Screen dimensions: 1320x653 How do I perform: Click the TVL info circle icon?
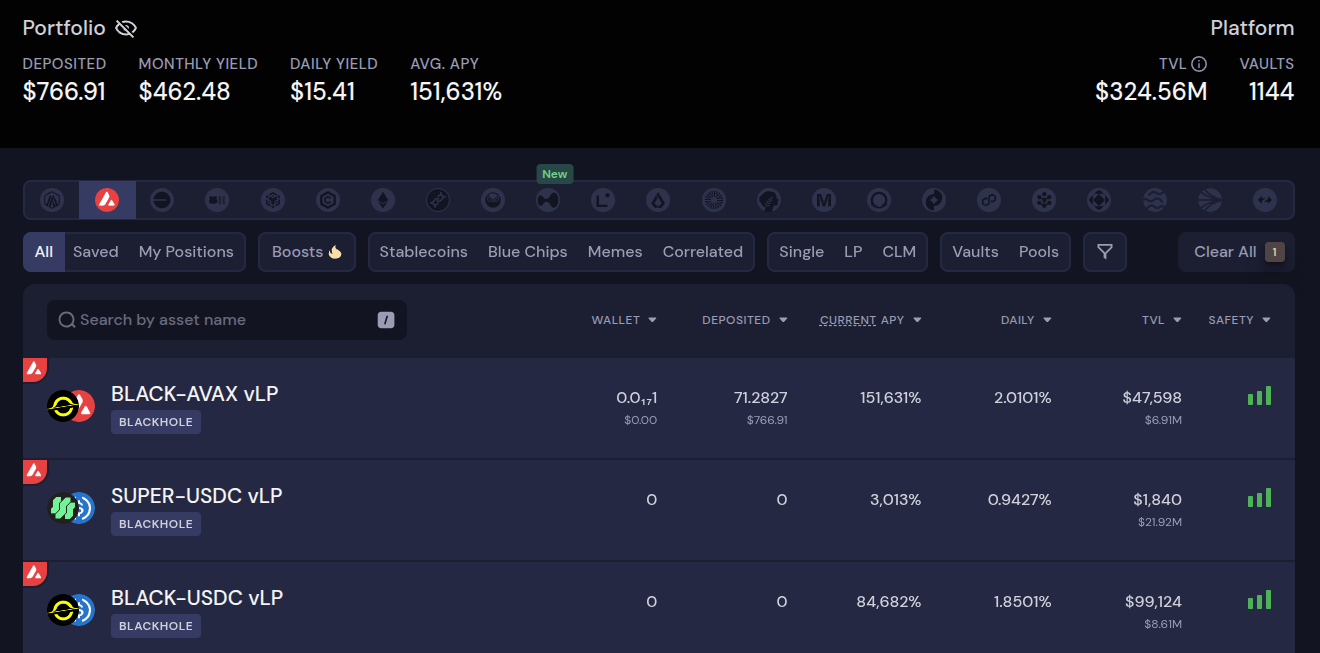click(x=1200, y=64)
